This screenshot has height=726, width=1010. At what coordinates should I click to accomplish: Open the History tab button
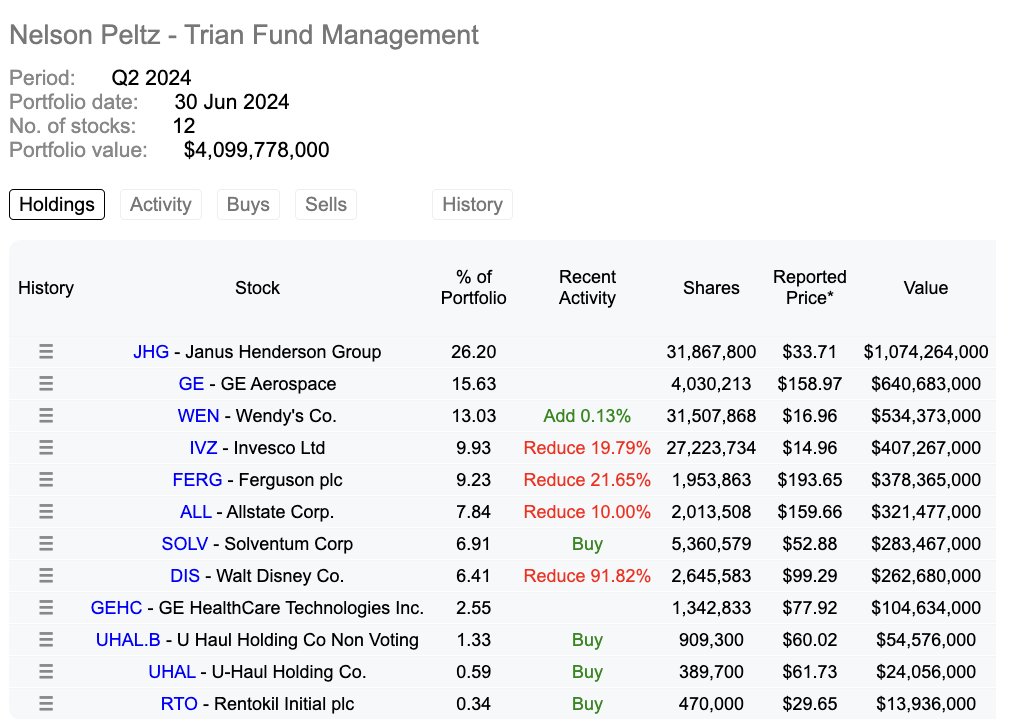click(x=472, y=204)
